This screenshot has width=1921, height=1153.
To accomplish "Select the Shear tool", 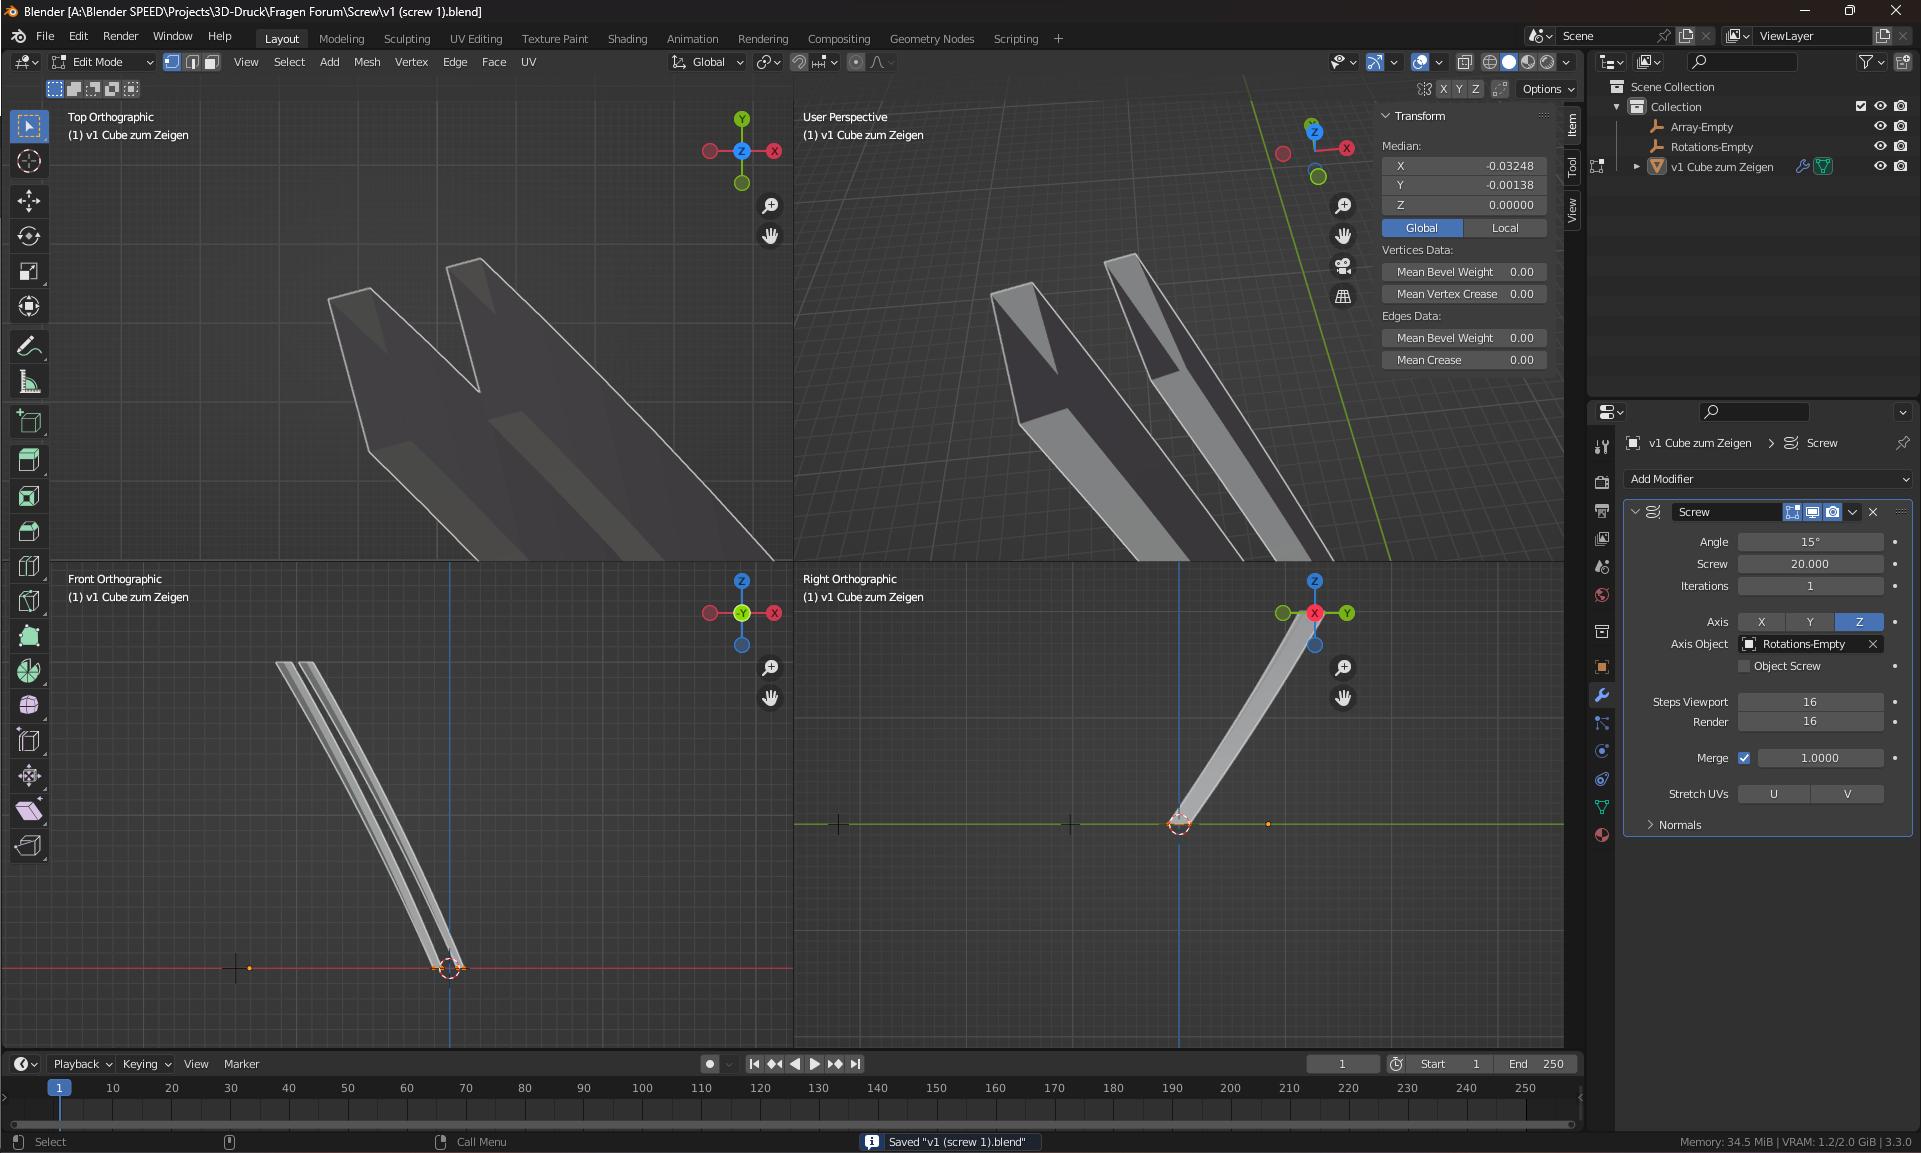I will click(29, 811).
